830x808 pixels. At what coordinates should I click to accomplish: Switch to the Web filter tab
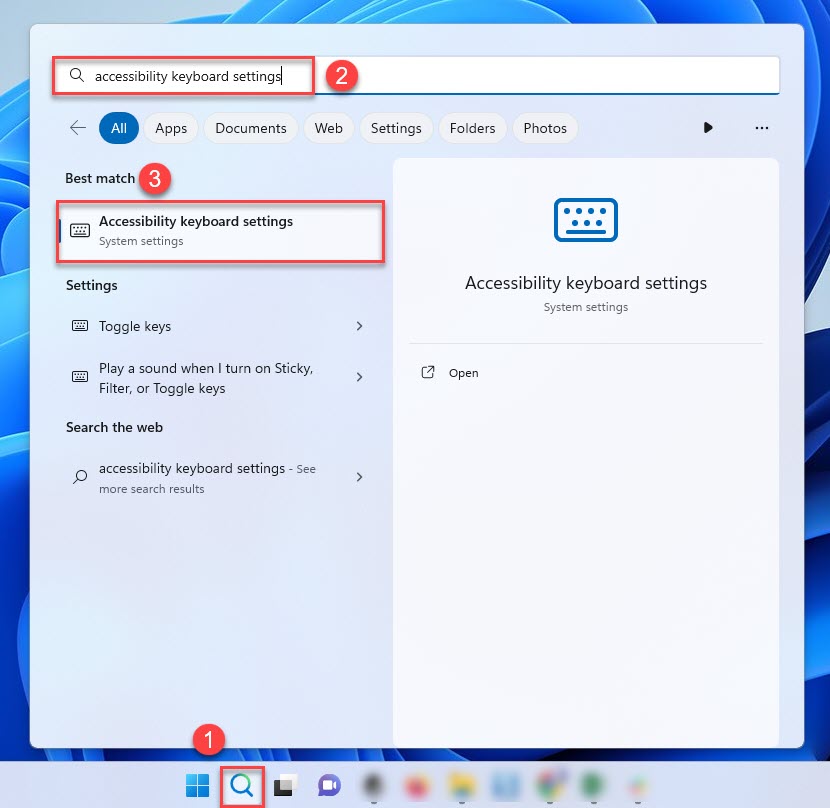[329, 128]
